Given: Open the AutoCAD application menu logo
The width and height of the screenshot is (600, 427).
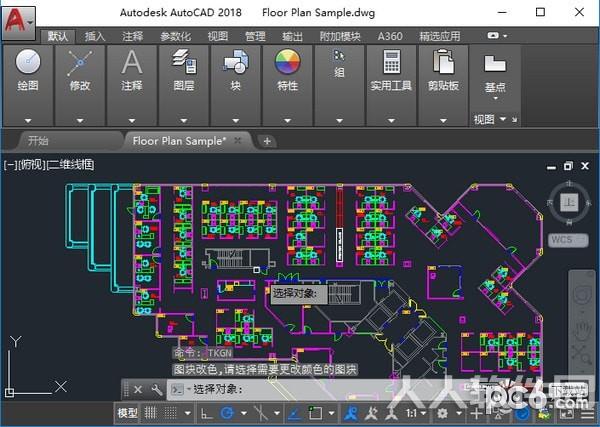Looking at the screenshot, I should [x=18, y=23].
